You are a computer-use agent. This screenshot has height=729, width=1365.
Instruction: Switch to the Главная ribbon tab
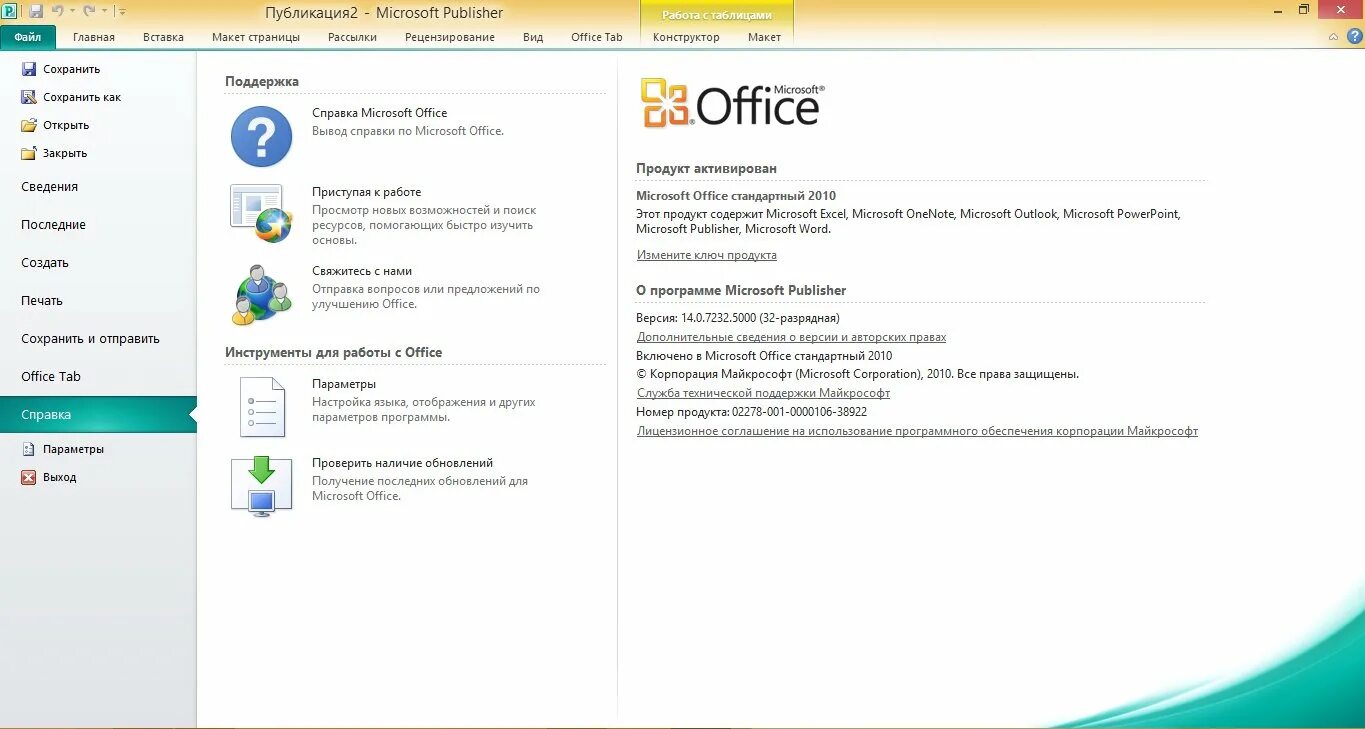point(94,37)
